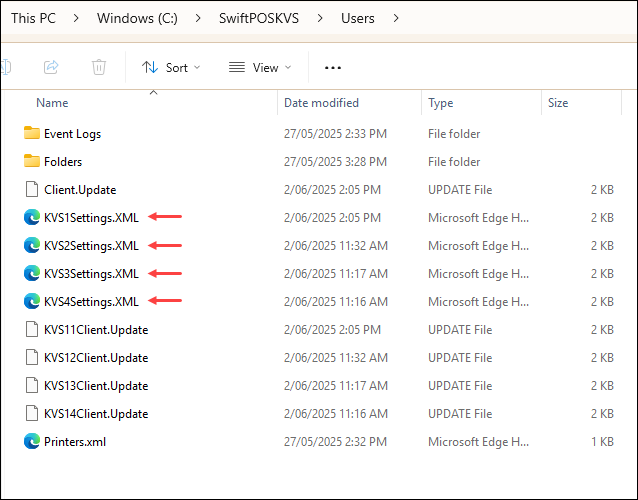Click the KVS4Settings.XML Edge icon
The image size is (638, 500).
[32, 301]
